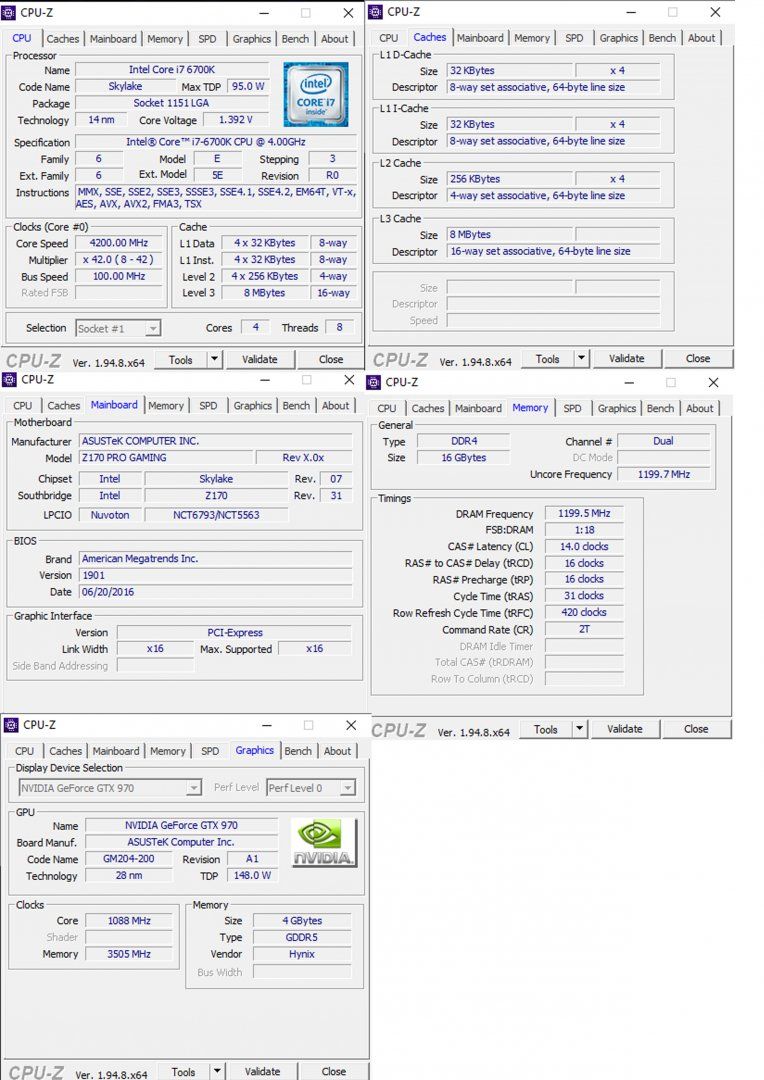
Task: Click the NVIDIA logo in the Graphics window
Action: coord(324,842)
